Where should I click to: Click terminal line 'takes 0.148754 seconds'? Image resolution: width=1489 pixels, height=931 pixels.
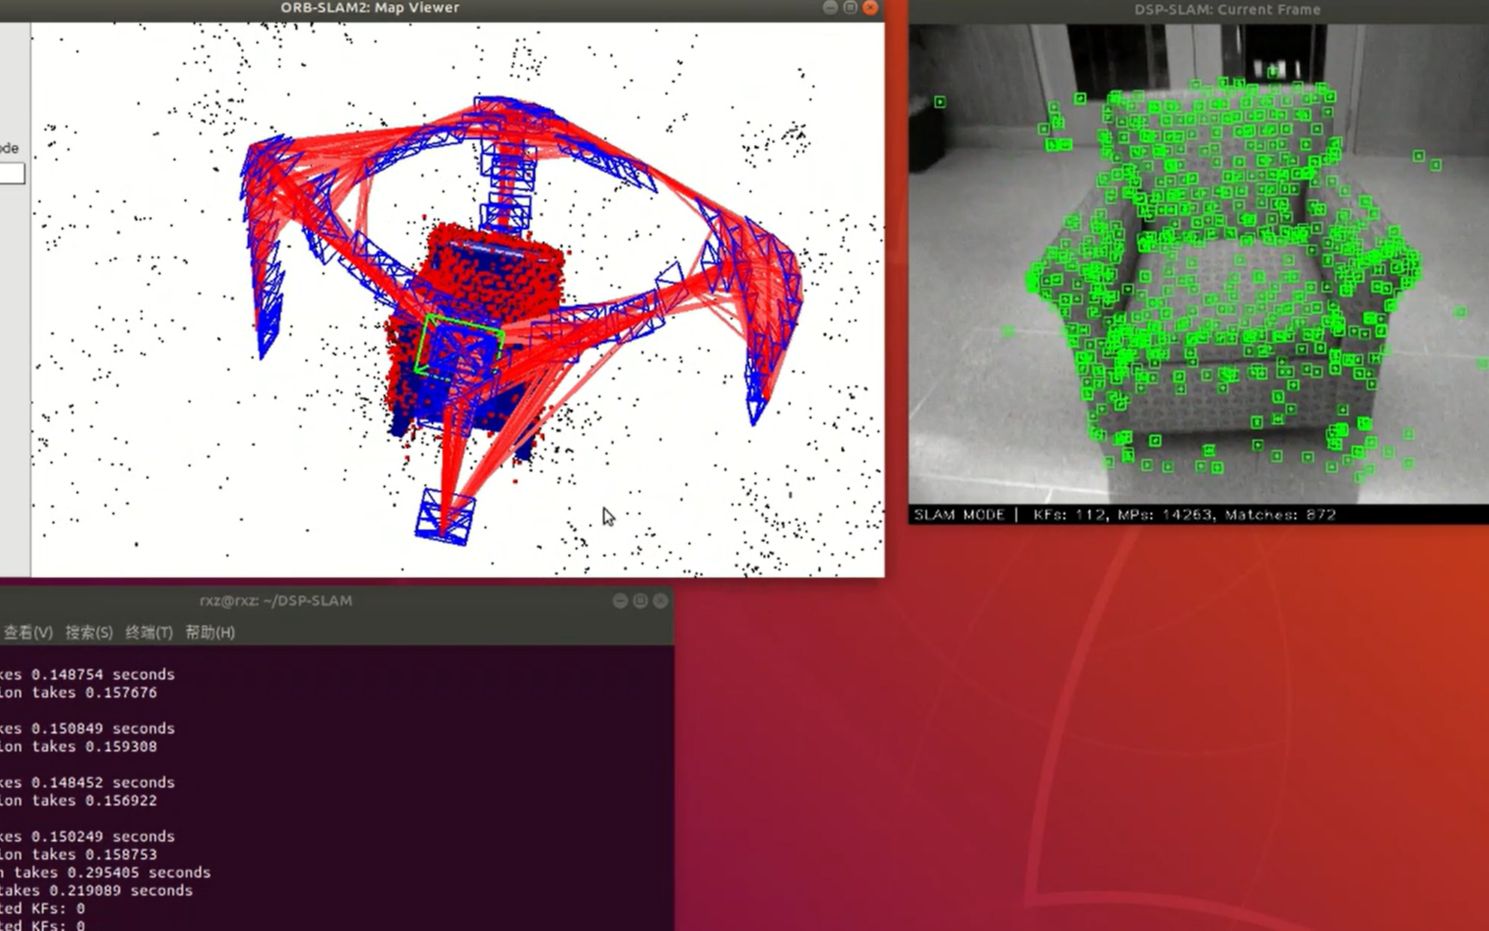click(x=87, y=674)
